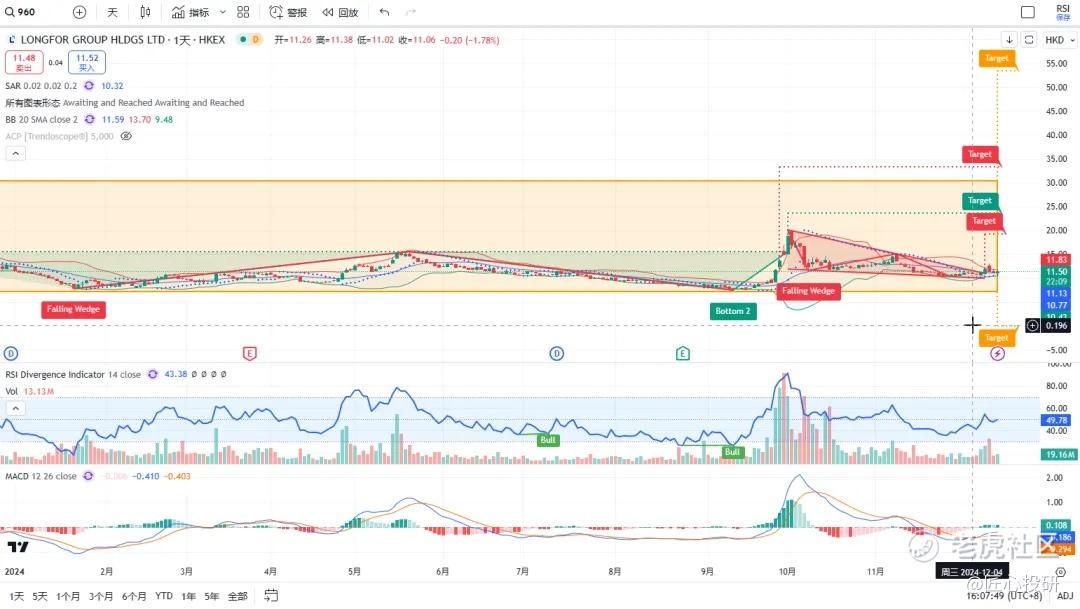Click the left red Falling Wedge label
The width and height of the screenshot is (1080, 609).
(73, 309)
